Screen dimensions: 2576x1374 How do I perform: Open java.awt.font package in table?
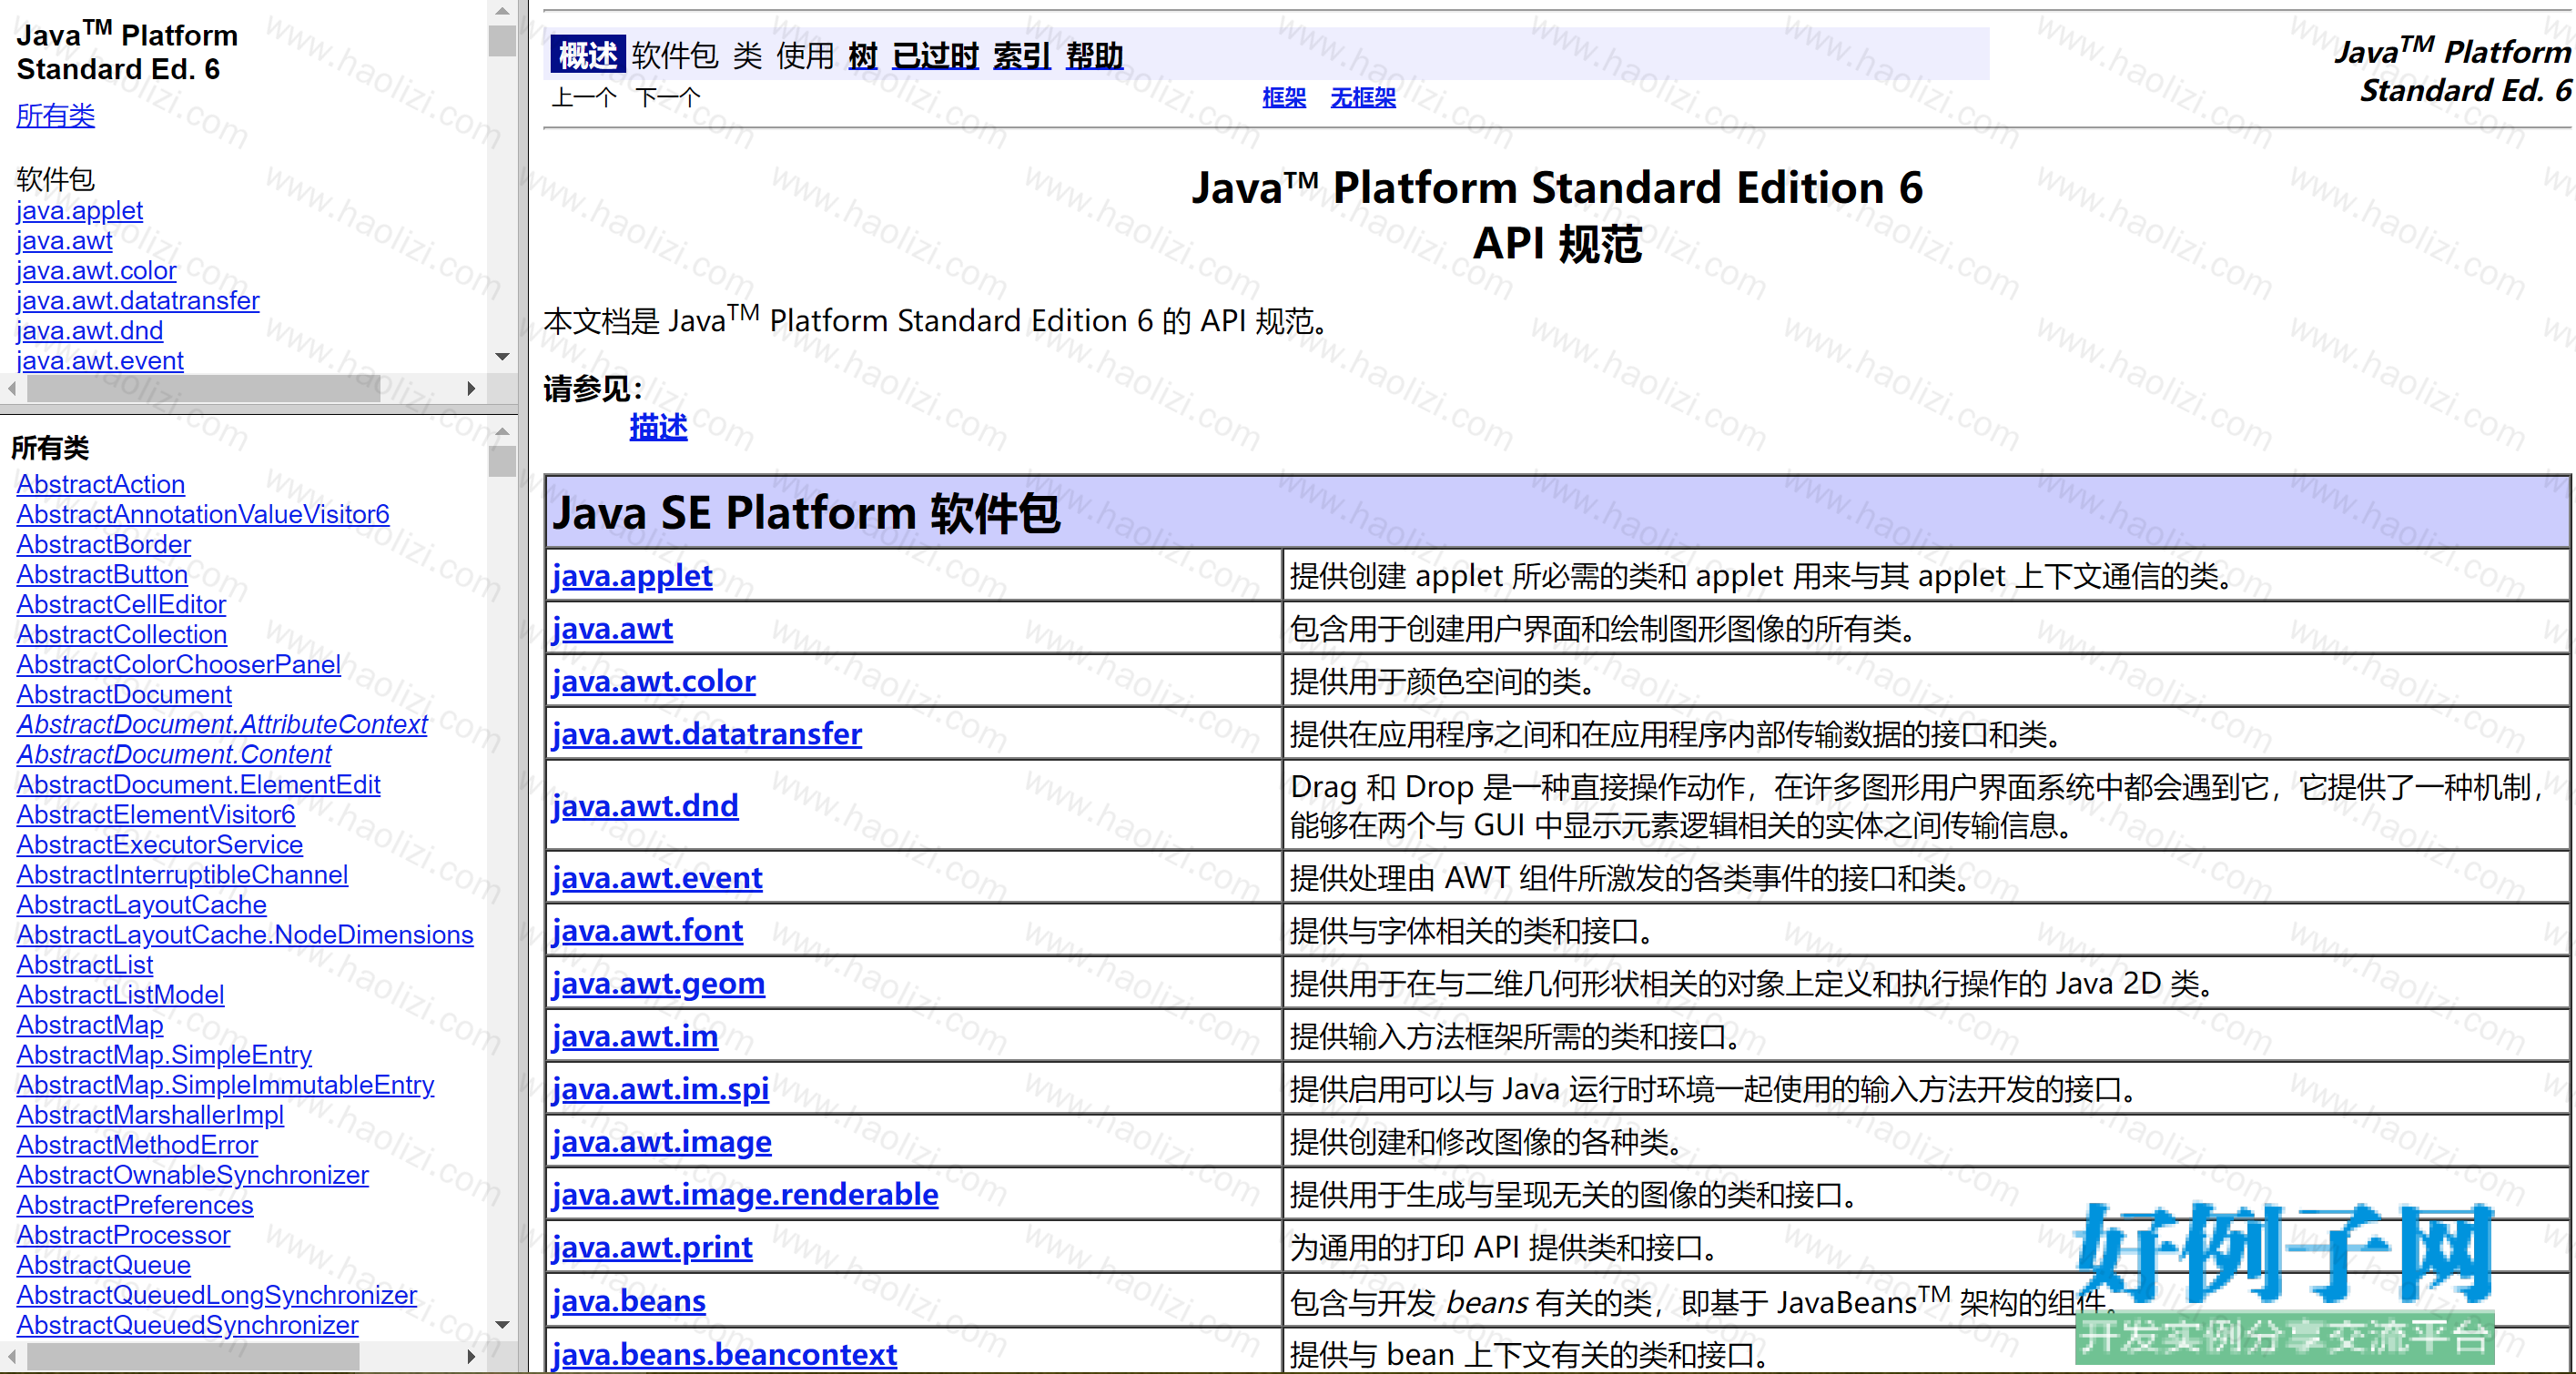click(x=647, y=930)
